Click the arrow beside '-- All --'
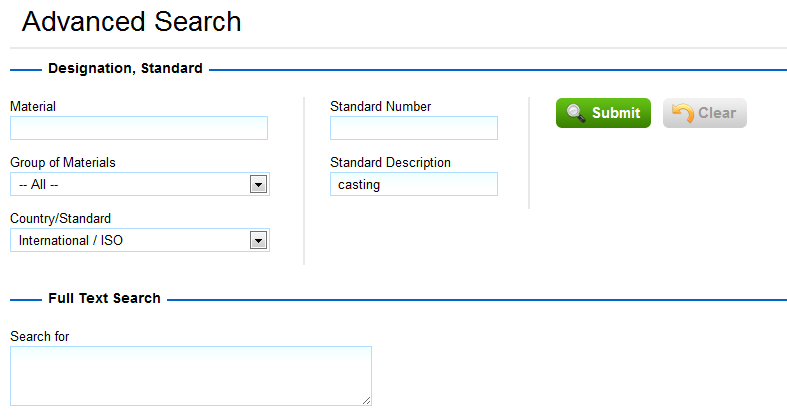The width and height of the screenshot is (787, 419). coord(258,184)
